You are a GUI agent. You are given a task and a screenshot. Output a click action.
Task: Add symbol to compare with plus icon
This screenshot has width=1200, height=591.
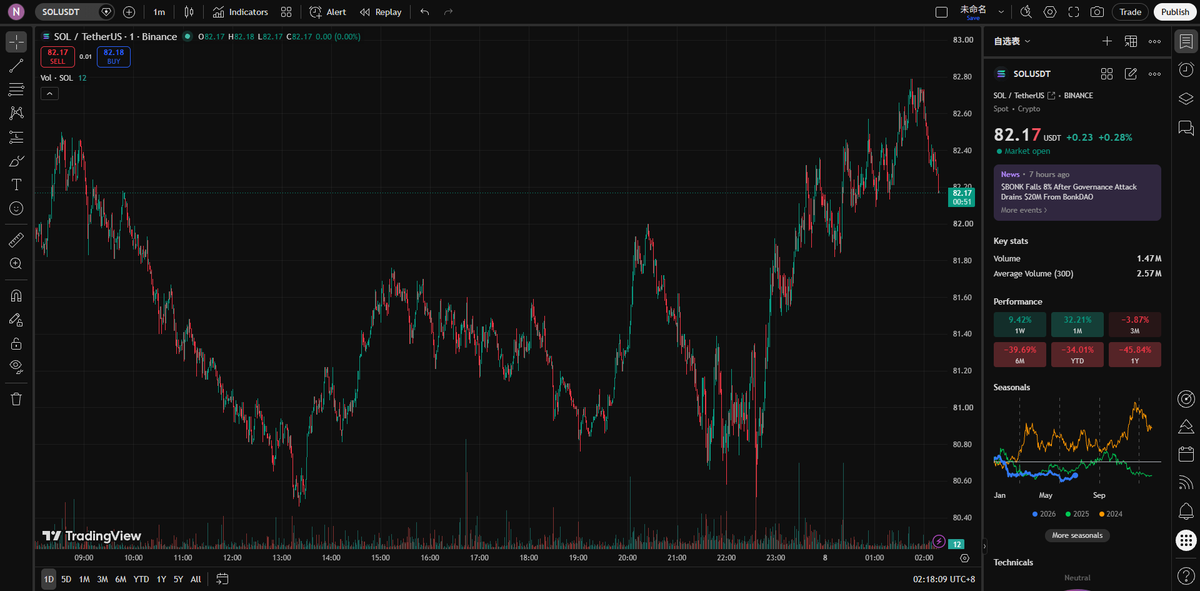[129, 12]
